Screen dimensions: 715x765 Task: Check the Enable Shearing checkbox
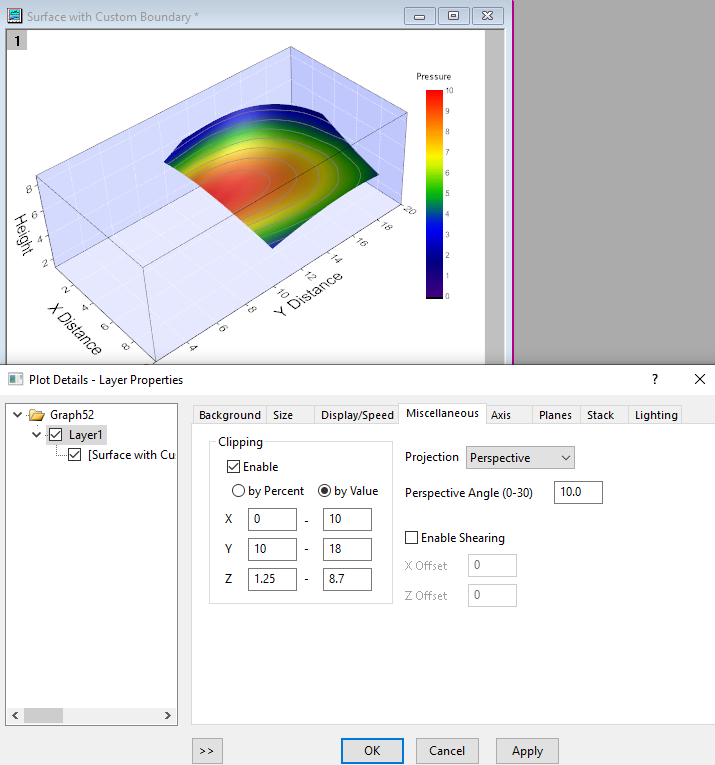[411, 538]
